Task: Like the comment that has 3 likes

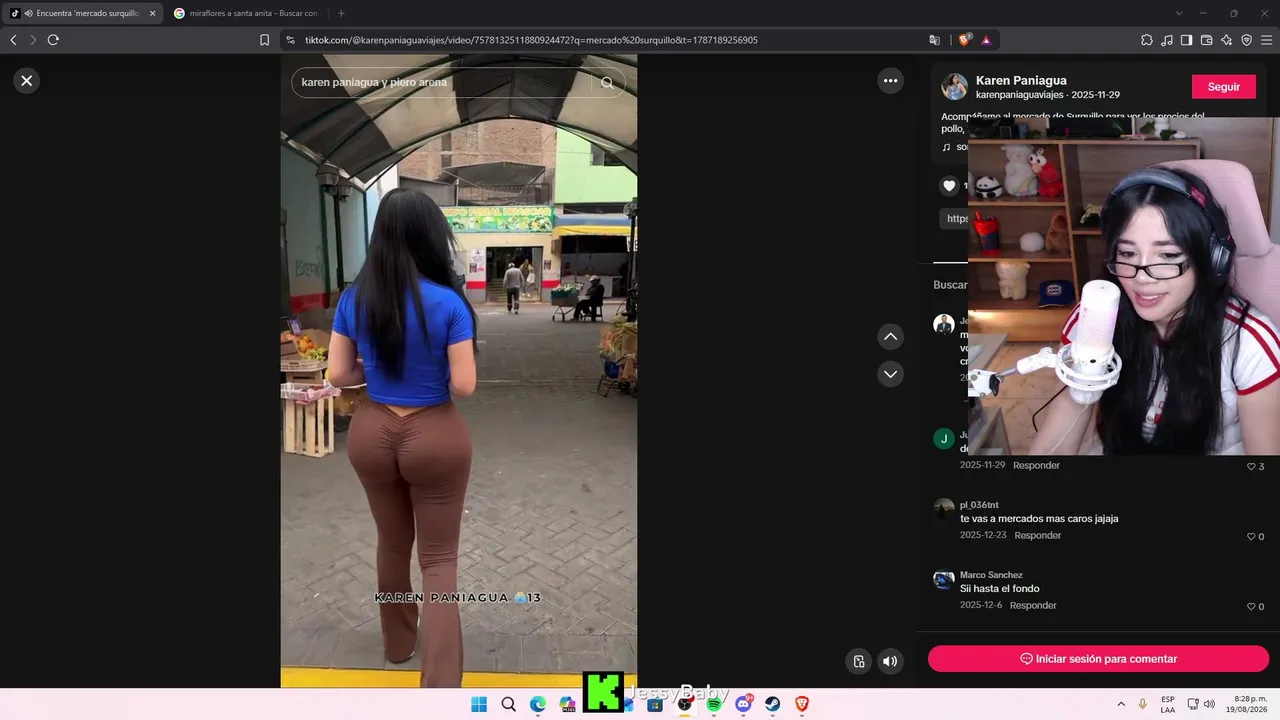Action: point(1251,467)
